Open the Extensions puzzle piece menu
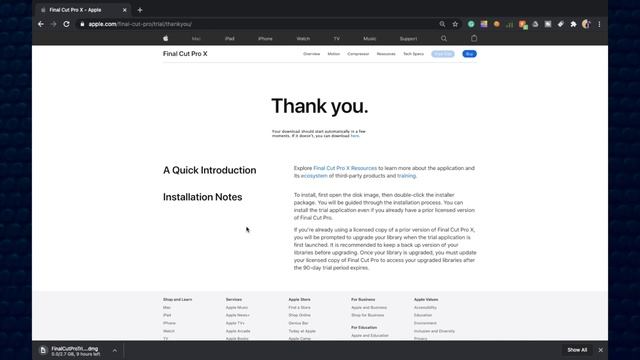Image resolution: width=640 pixels, height=360 pixels. click(x=573, y=24)
